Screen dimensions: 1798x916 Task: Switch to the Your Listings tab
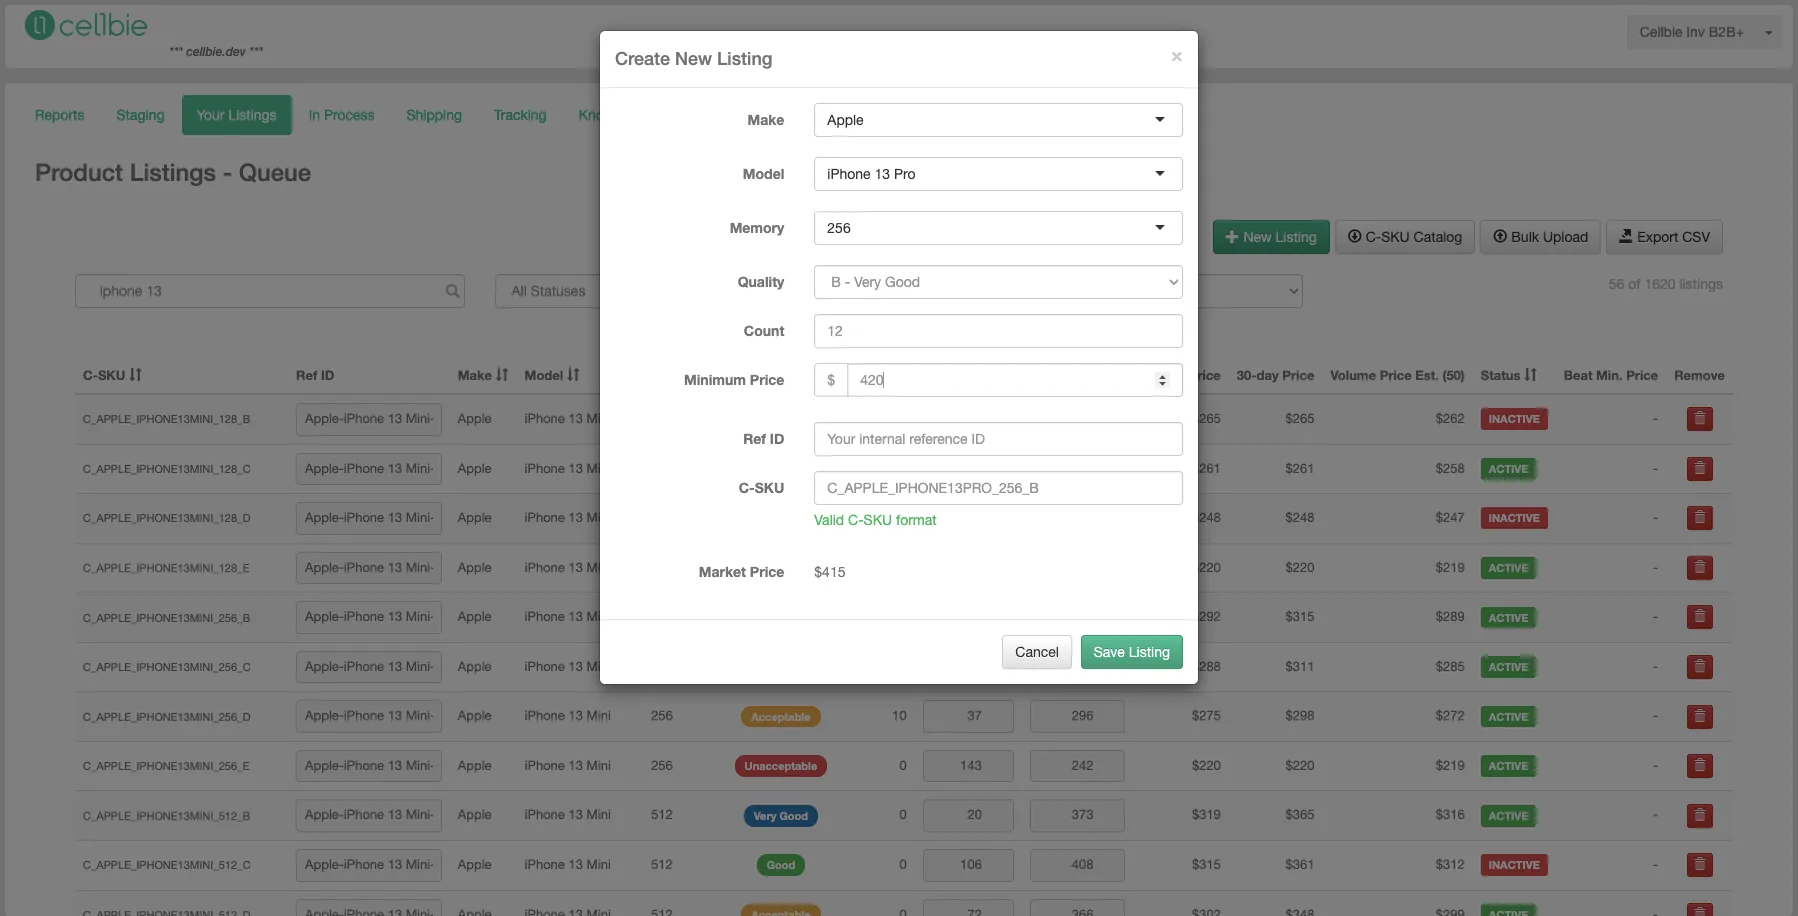pyautogui.click(x=236, y=115)
